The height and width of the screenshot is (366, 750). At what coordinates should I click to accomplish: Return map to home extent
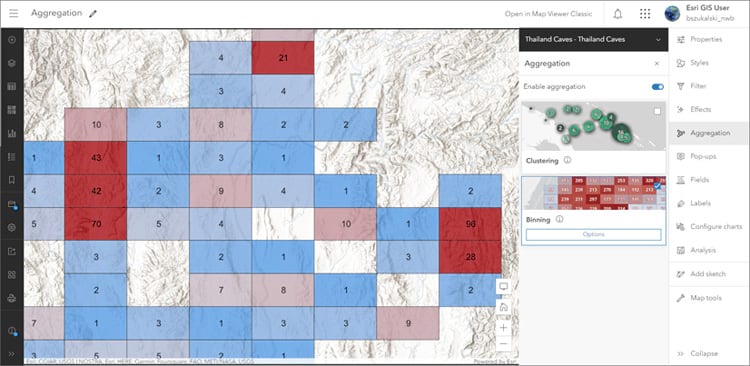pyautogui.click(x=504, y=307)
